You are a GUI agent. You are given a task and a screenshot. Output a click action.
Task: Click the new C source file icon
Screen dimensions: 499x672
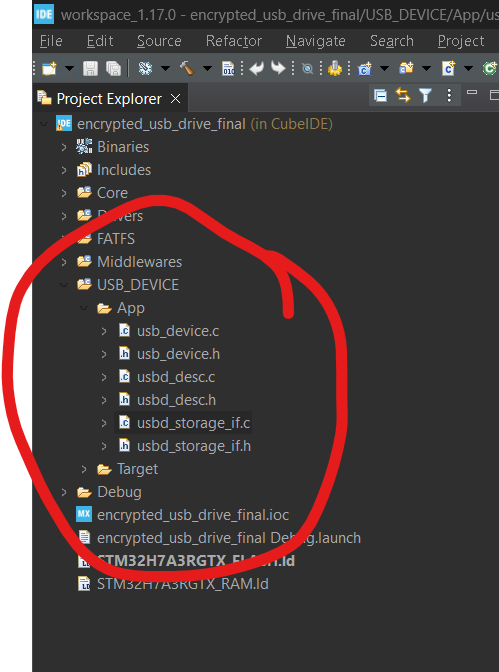448,68
